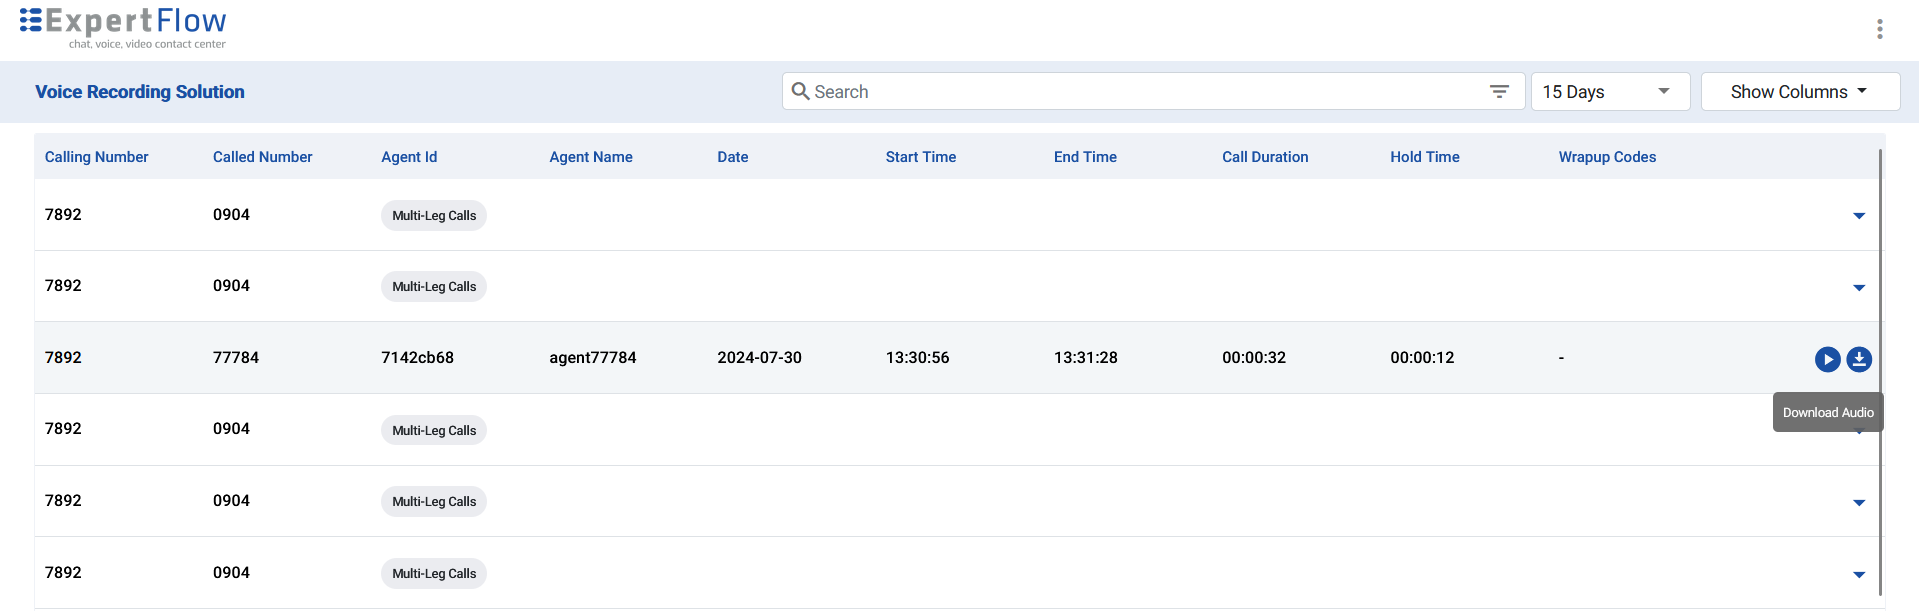
Task: Open the three-dot options menu
Action: (x=1880, y=29)
